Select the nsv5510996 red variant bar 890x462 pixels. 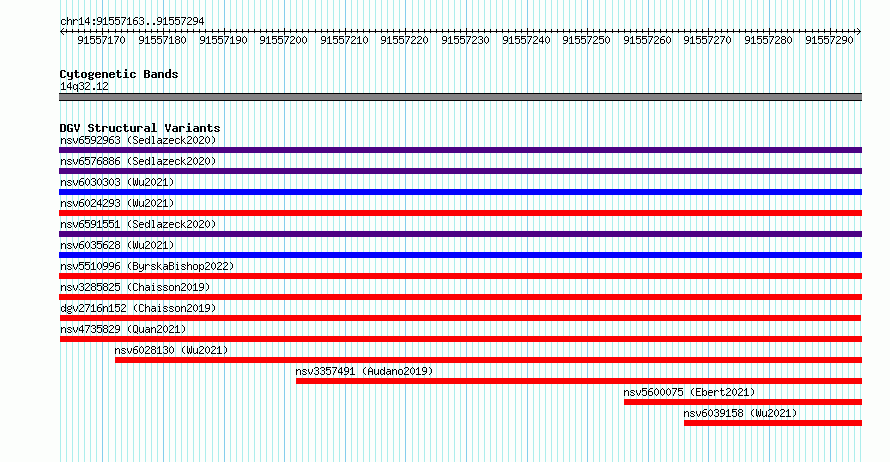pos(460,276)
